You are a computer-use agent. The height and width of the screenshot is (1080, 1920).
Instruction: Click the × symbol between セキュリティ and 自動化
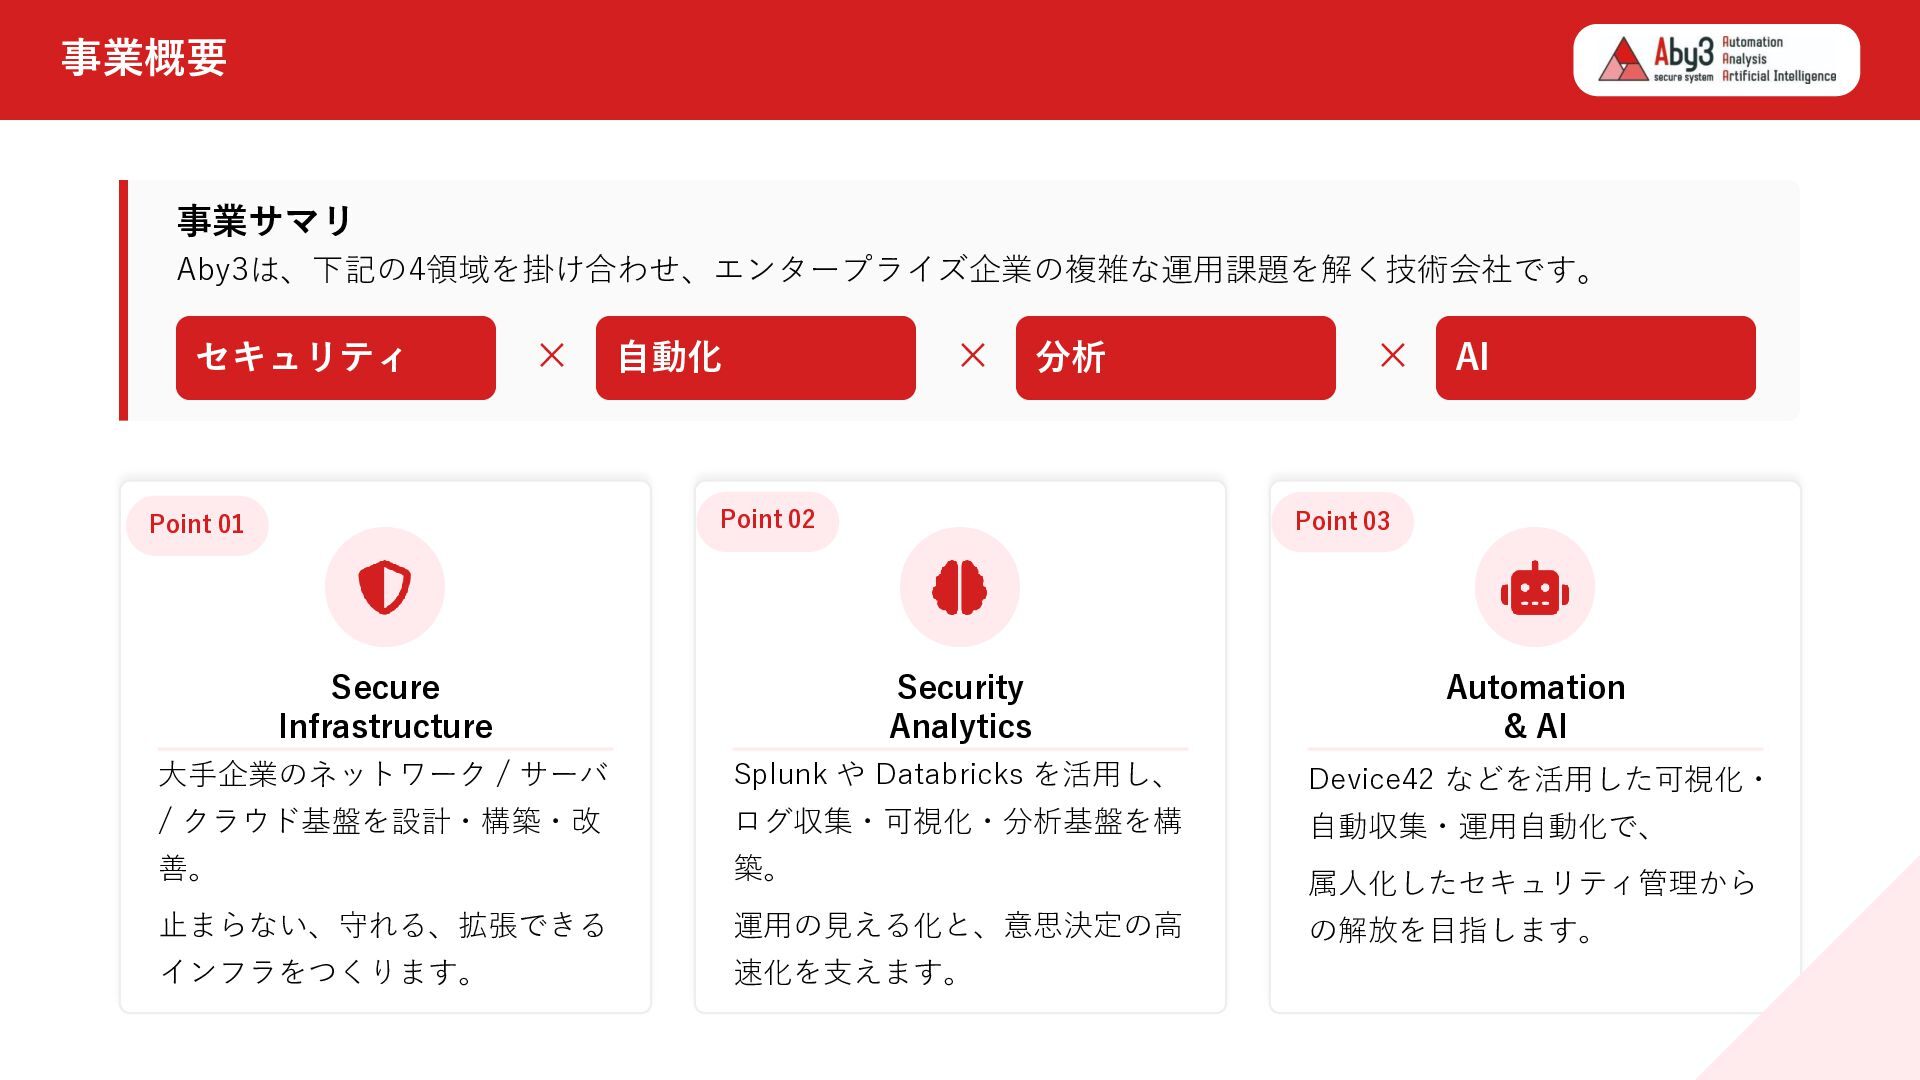point(552,355)
